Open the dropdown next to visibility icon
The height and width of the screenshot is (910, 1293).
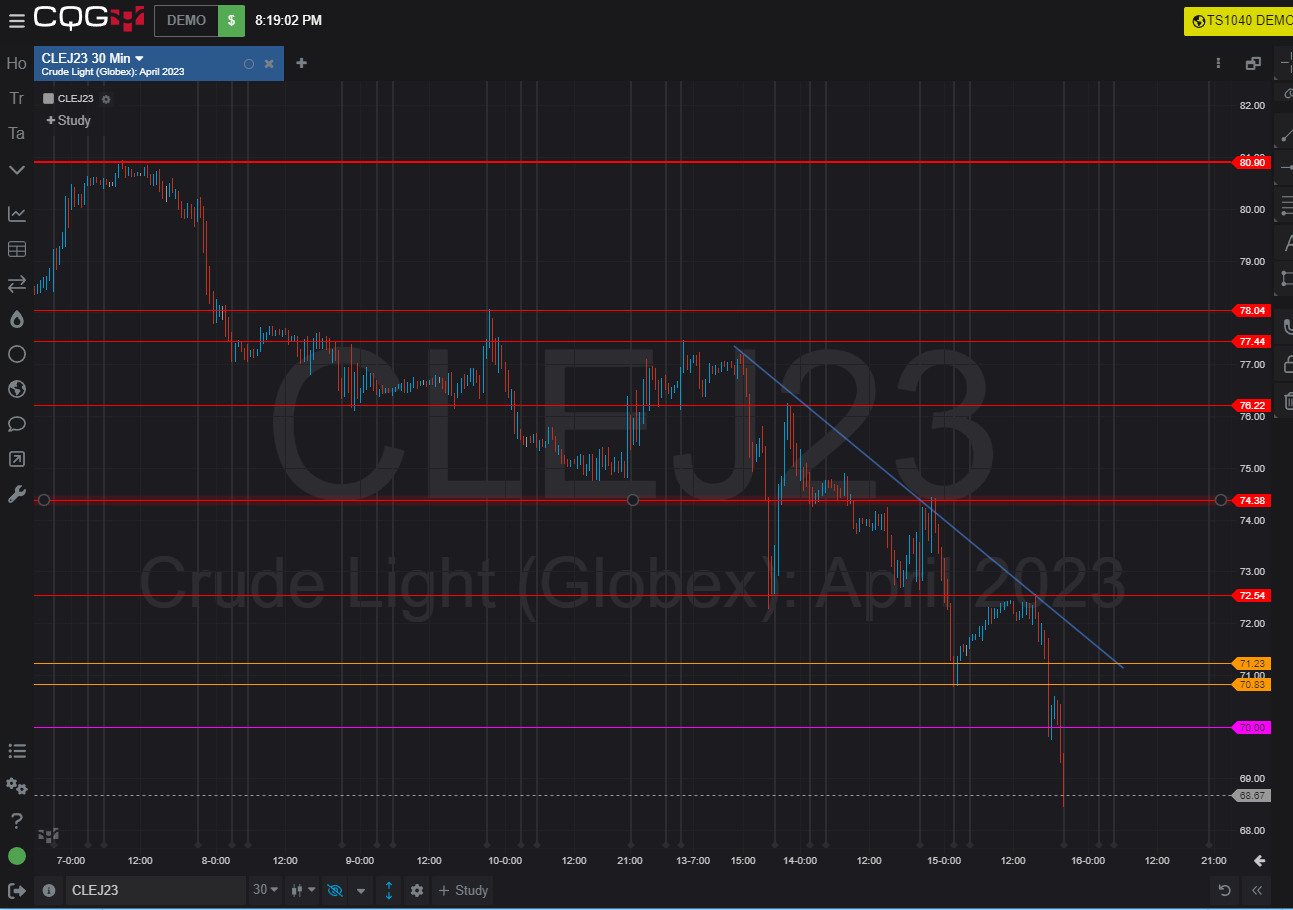[361, 890]
